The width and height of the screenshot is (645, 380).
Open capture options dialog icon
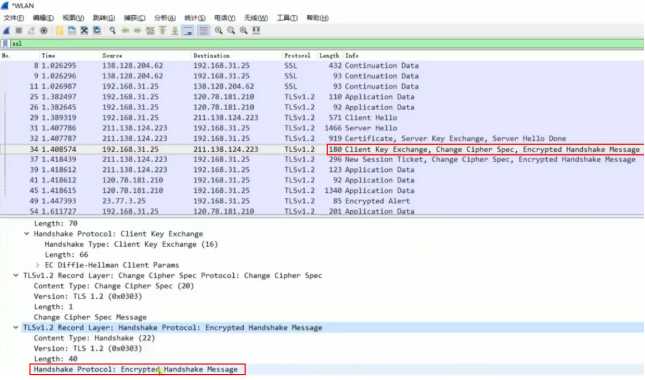44,30
